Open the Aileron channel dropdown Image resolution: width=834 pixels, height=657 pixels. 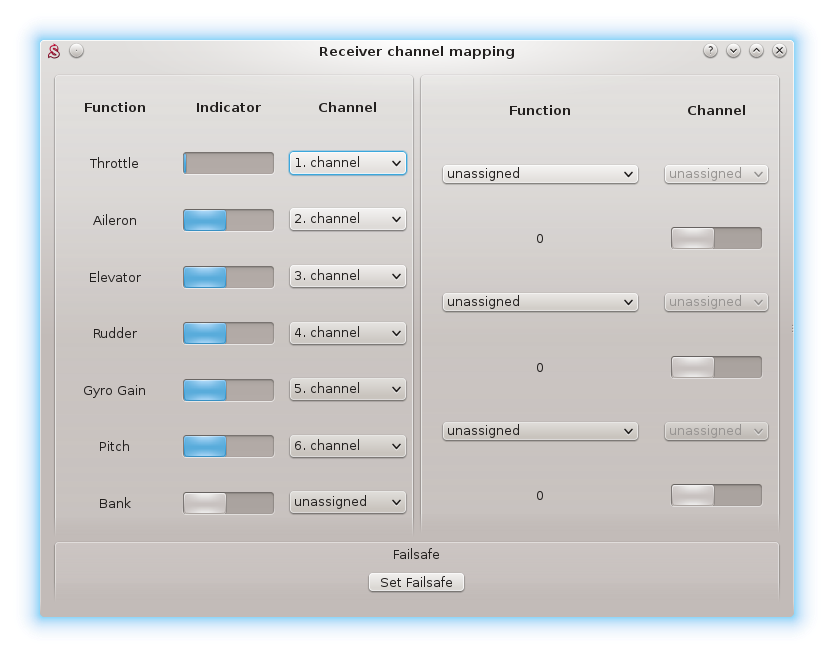tap(347, 219)
